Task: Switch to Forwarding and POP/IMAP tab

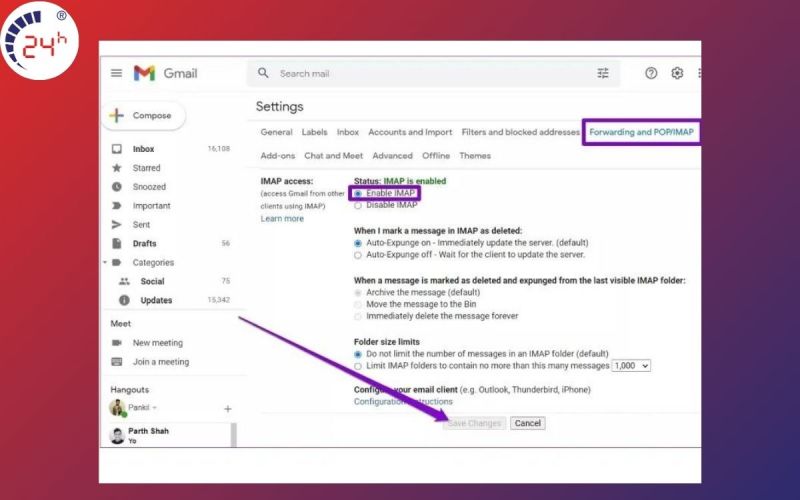Action: [641, 132]
